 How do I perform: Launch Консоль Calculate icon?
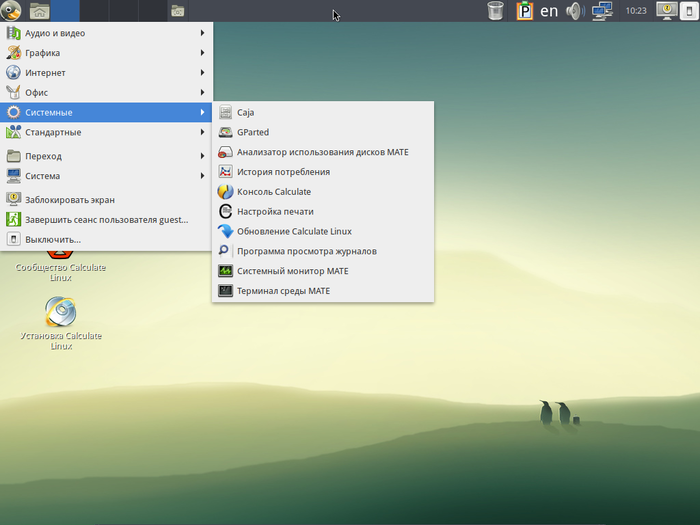(x=225, y=192)
